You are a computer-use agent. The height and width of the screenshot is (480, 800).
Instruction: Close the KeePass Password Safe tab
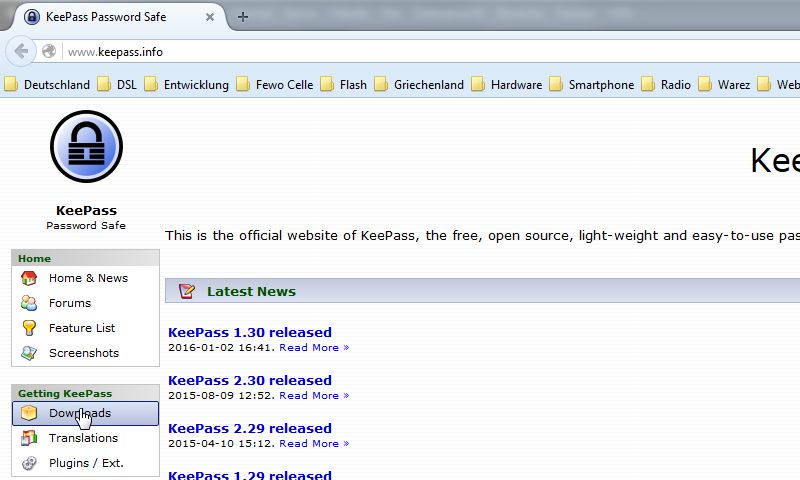[x=210, y=17]
